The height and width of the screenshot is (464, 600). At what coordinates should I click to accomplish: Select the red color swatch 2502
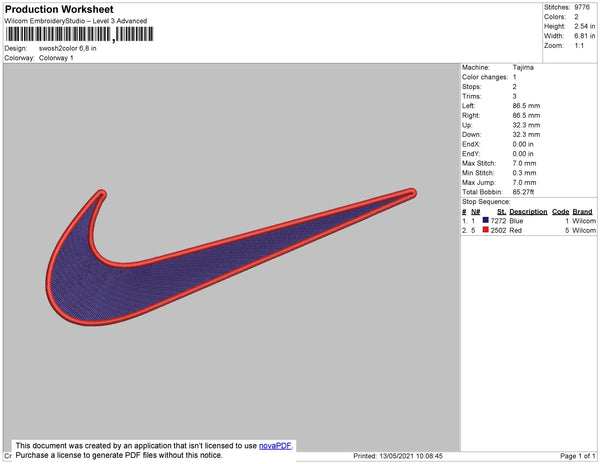pos(486,230)
